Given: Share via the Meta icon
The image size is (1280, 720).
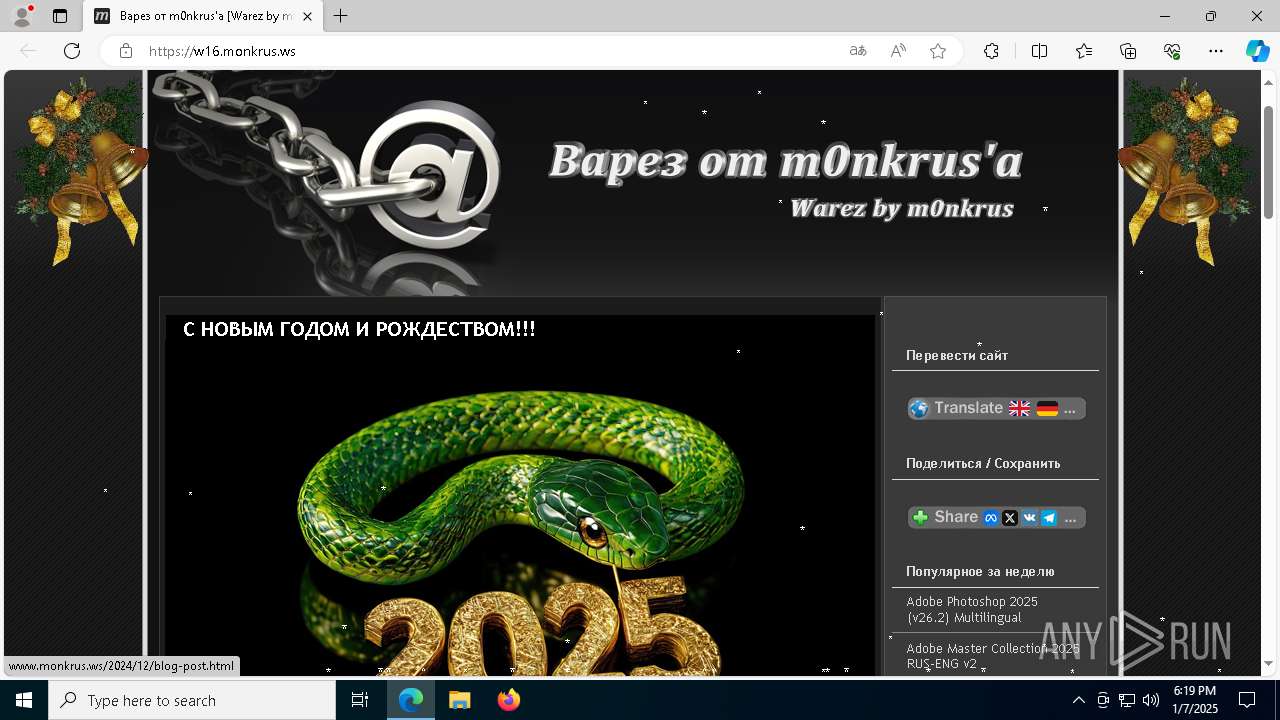Looking at the screenshot, I should (x=991, y=518).
